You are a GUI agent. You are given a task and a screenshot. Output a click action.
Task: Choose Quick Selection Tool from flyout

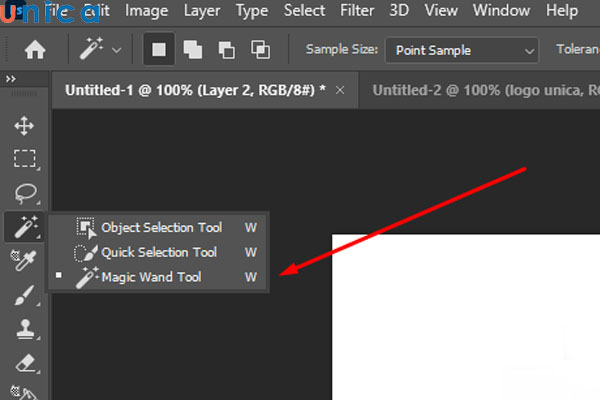tap(157, 252)
